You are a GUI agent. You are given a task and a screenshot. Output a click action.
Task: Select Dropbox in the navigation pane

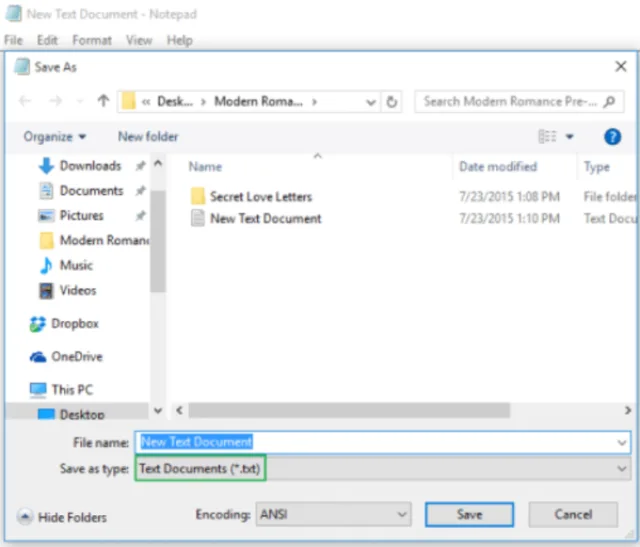tap(75, 324)
